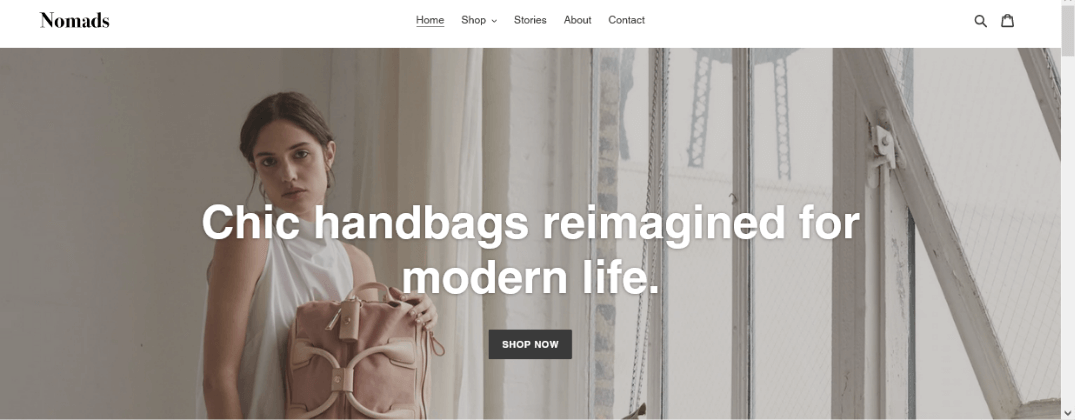Go to the Home menu item
The width and height of the screenshot is (1075, 420).
[430, 20]
